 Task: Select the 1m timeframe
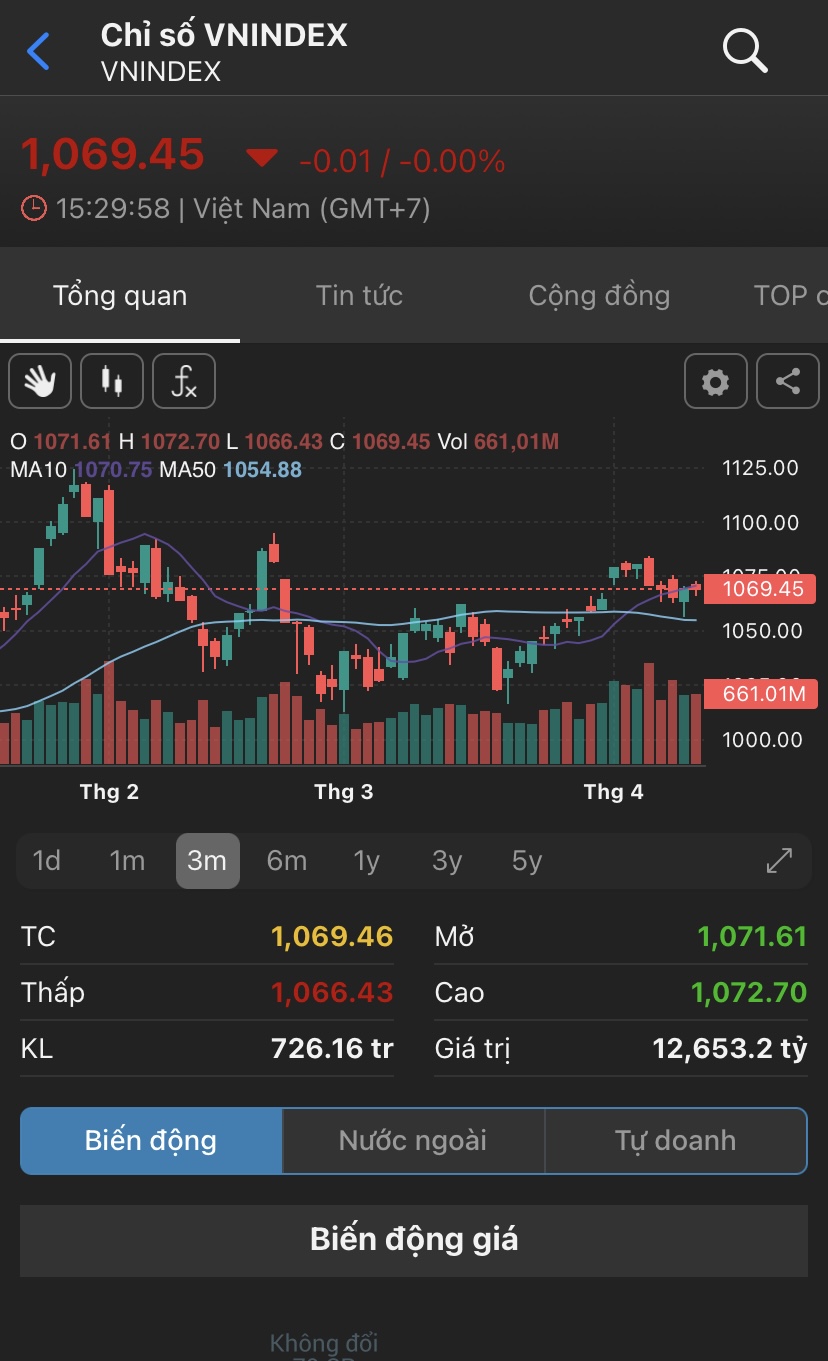tap(127, 861)
